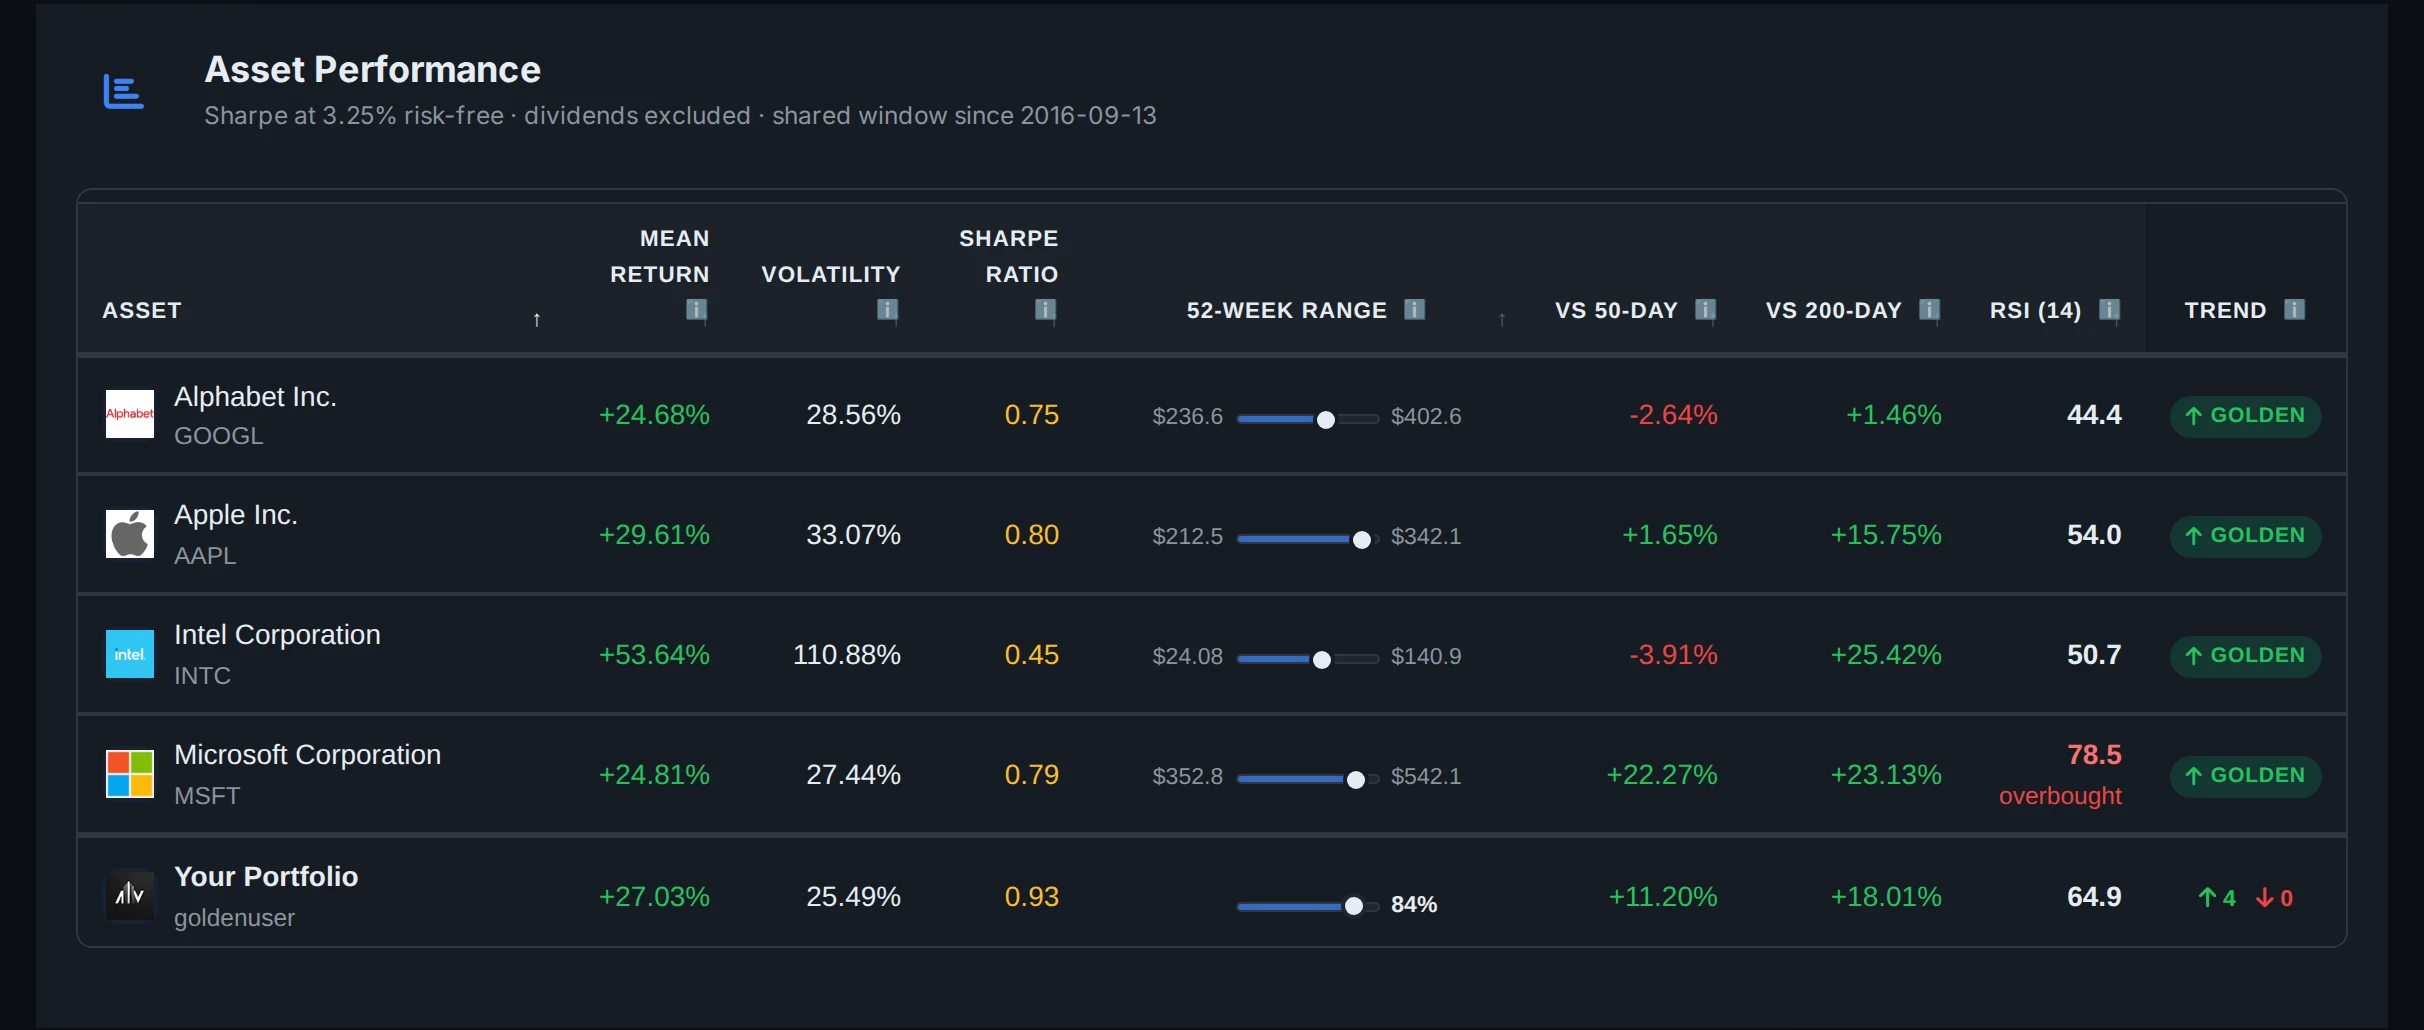Click the Asset Performance chart icon
Viewport: 2424px width, 1030px height.
(x=124, y=92)
